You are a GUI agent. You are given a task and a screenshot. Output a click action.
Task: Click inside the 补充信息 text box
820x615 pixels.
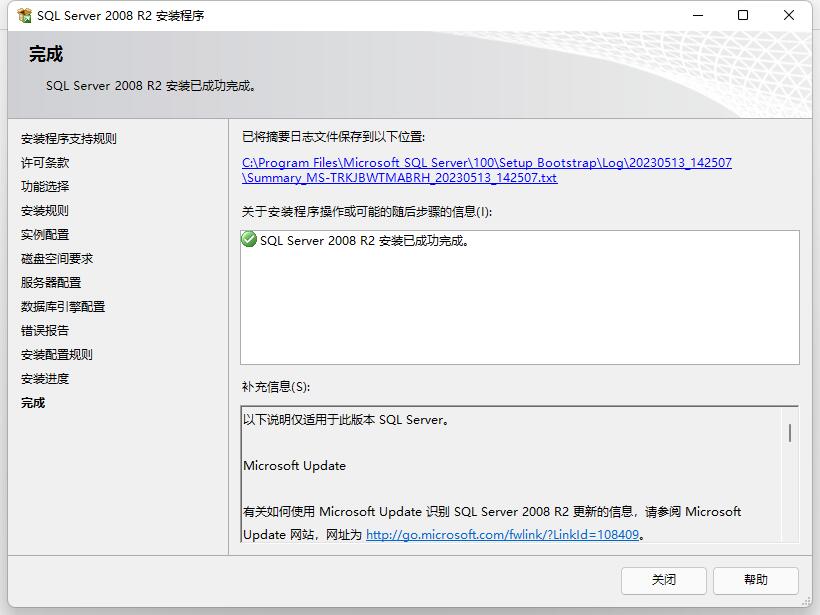520,474
